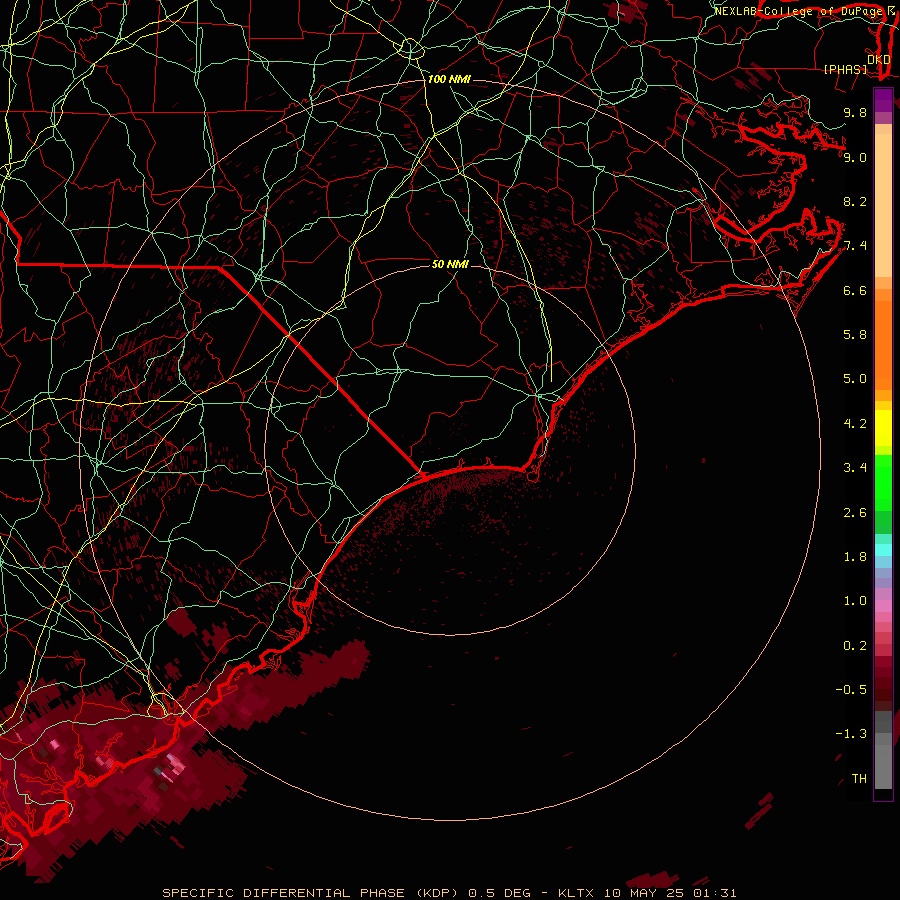Click the 8.2 value on the KDP scale
The height and width of the screenshot is (900, 900).
[855, 201]
